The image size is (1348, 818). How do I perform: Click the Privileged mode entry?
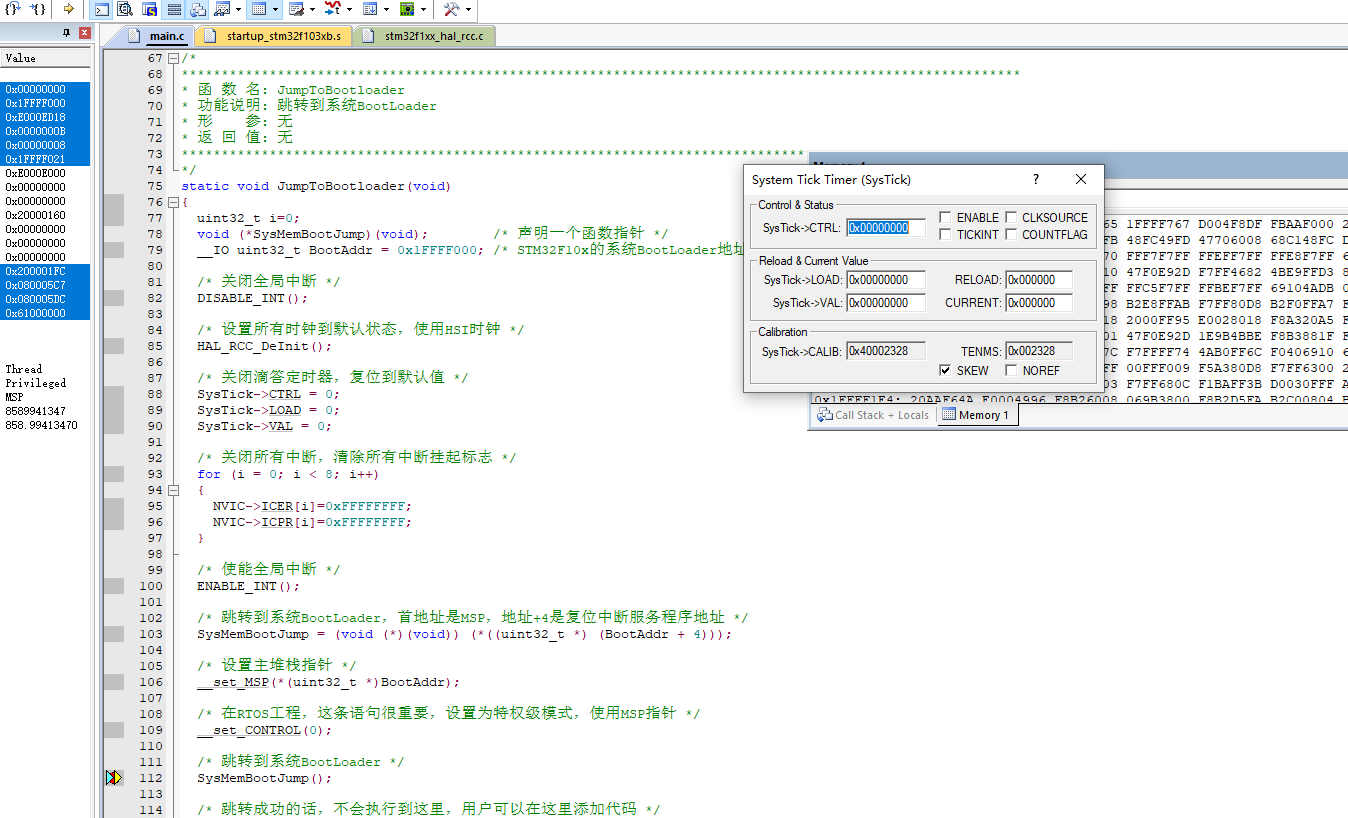[x=35, y=383]
